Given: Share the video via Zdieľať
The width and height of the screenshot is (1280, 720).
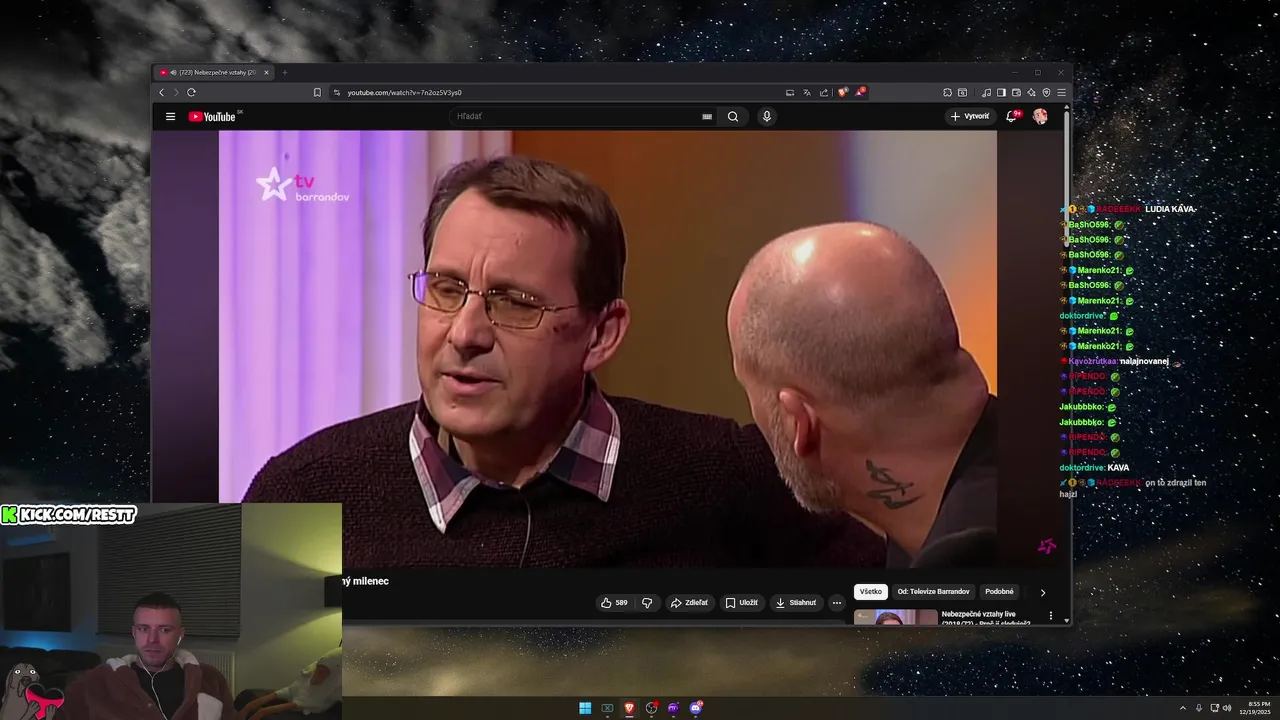Looking at the screenshot, I should (689, 603).
